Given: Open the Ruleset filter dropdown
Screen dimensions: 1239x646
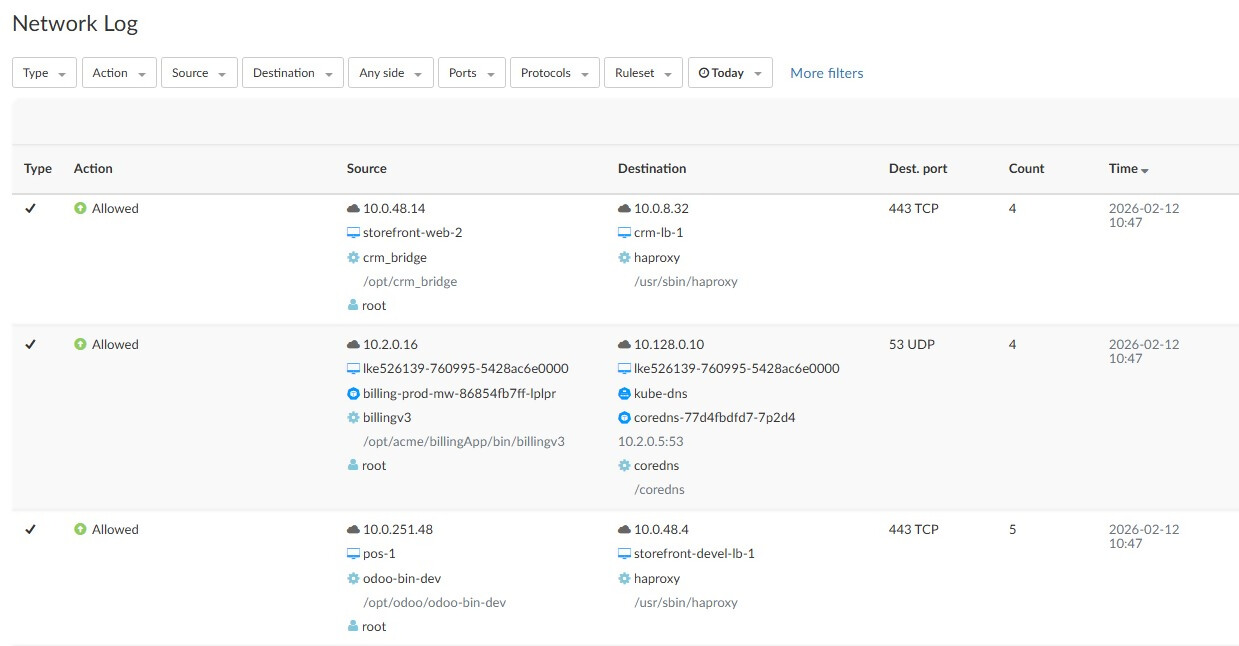Looking at the screenshot, I should 643,73.
